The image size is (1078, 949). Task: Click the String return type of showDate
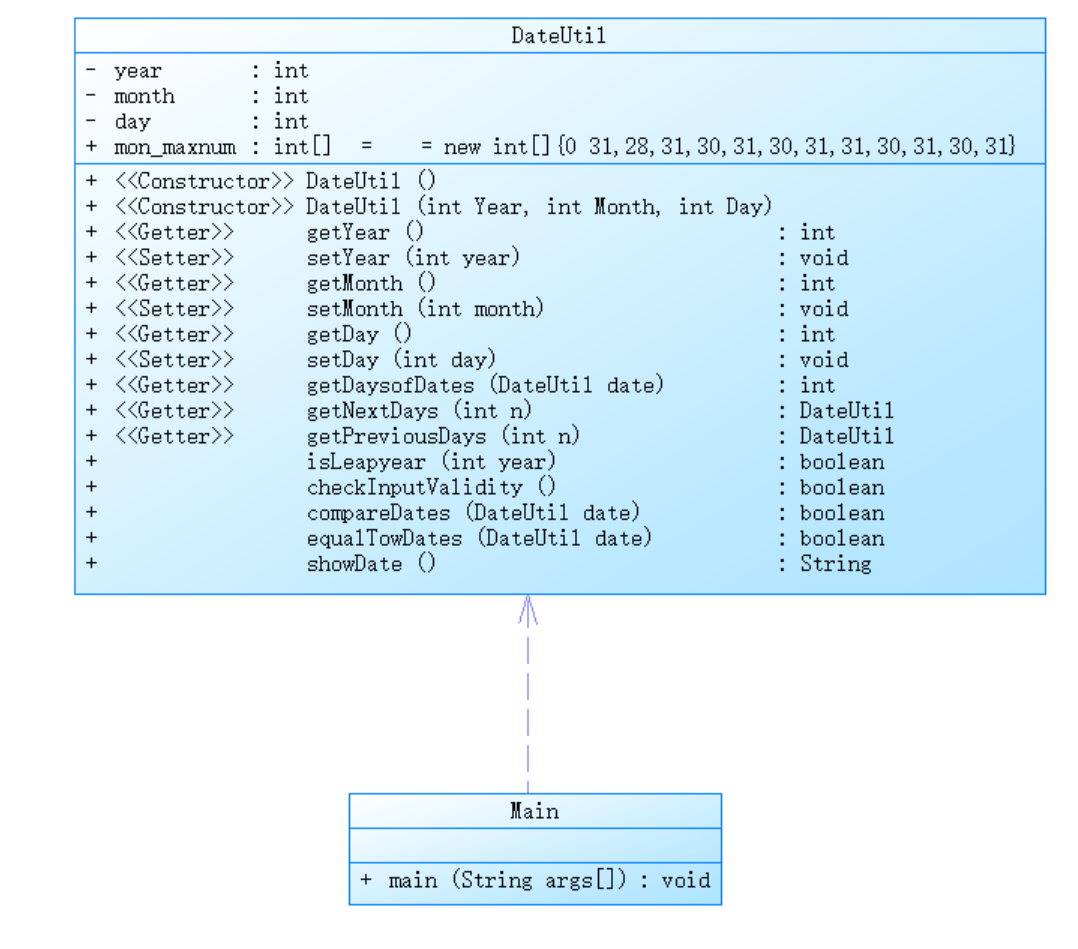[835, 563]
